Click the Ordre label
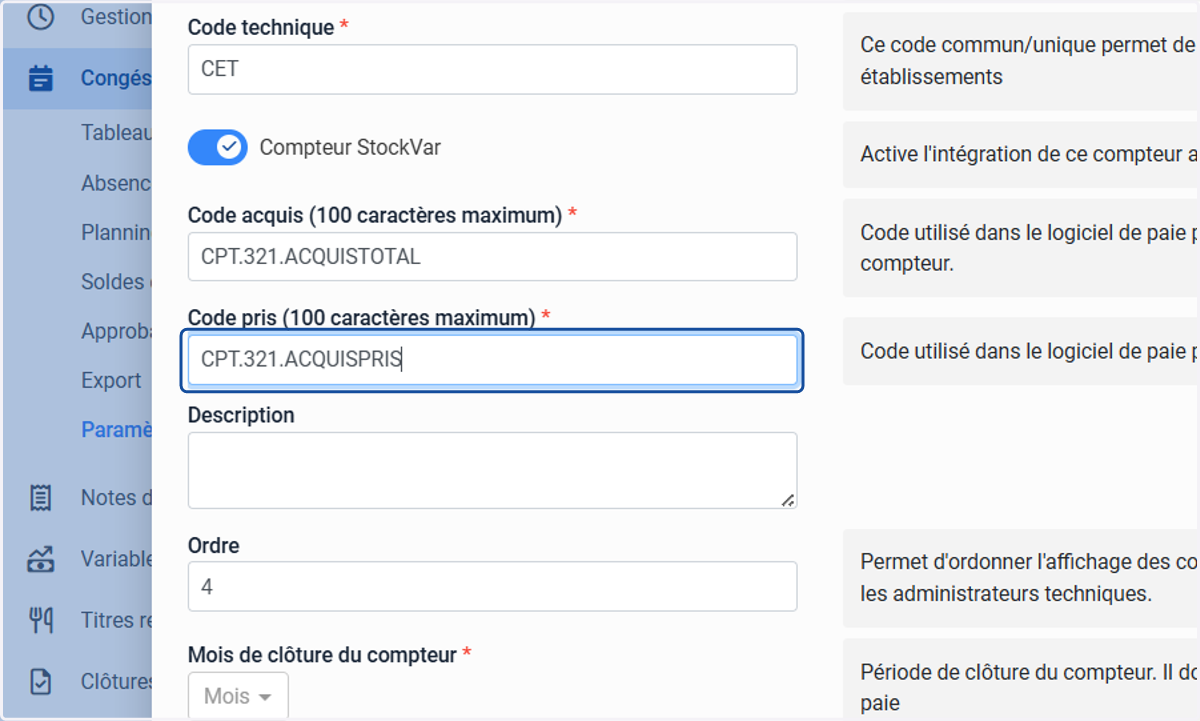Screen dimensions: 1200x721 (x=214, y=546)
